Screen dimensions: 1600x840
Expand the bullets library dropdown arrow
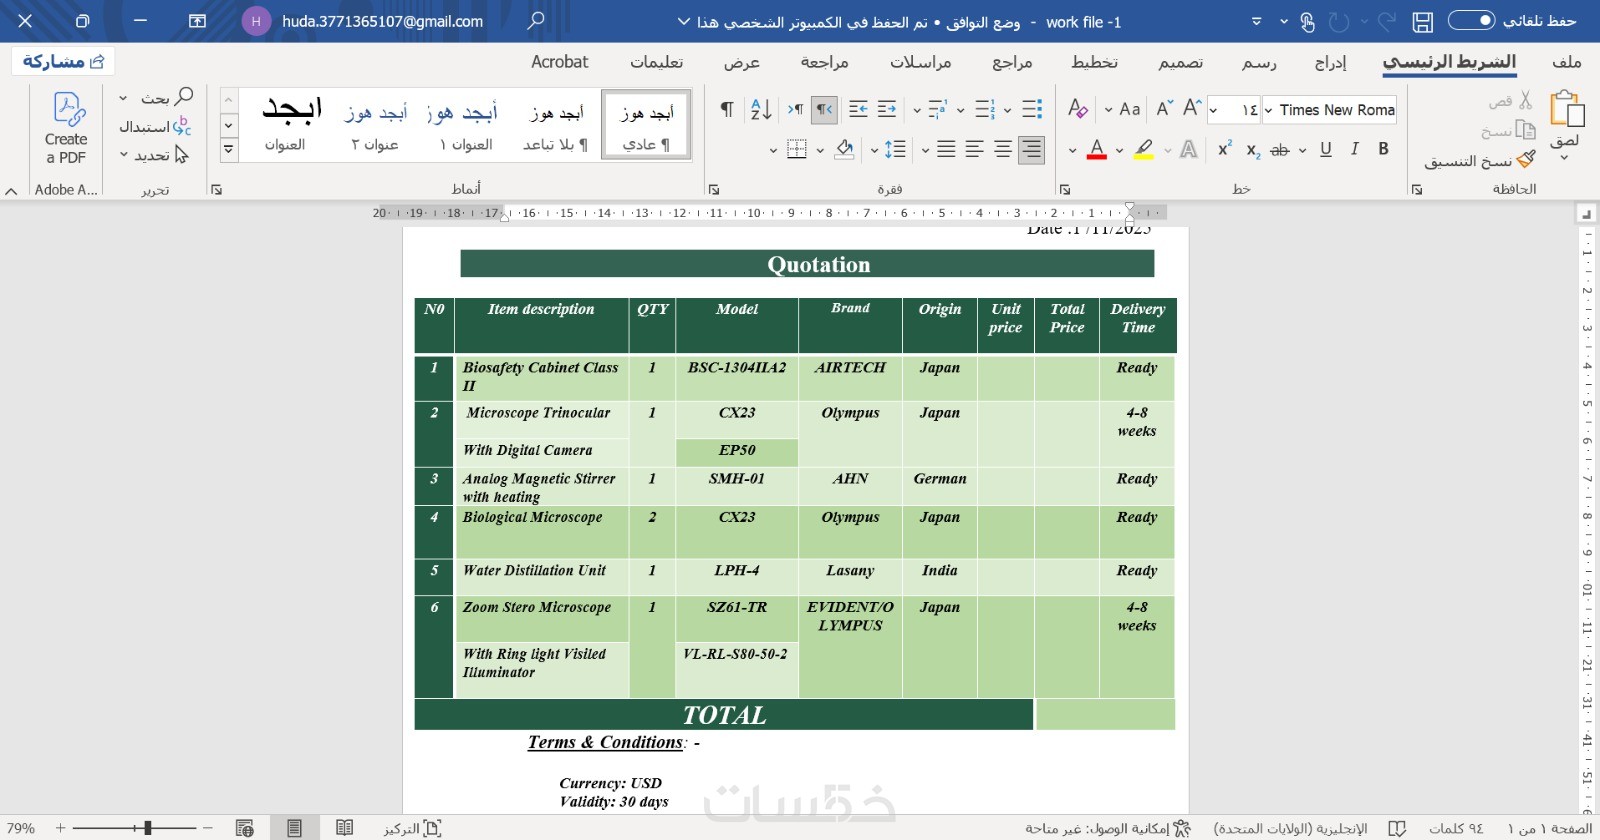pyautogui.click(x=1008, y=110)
